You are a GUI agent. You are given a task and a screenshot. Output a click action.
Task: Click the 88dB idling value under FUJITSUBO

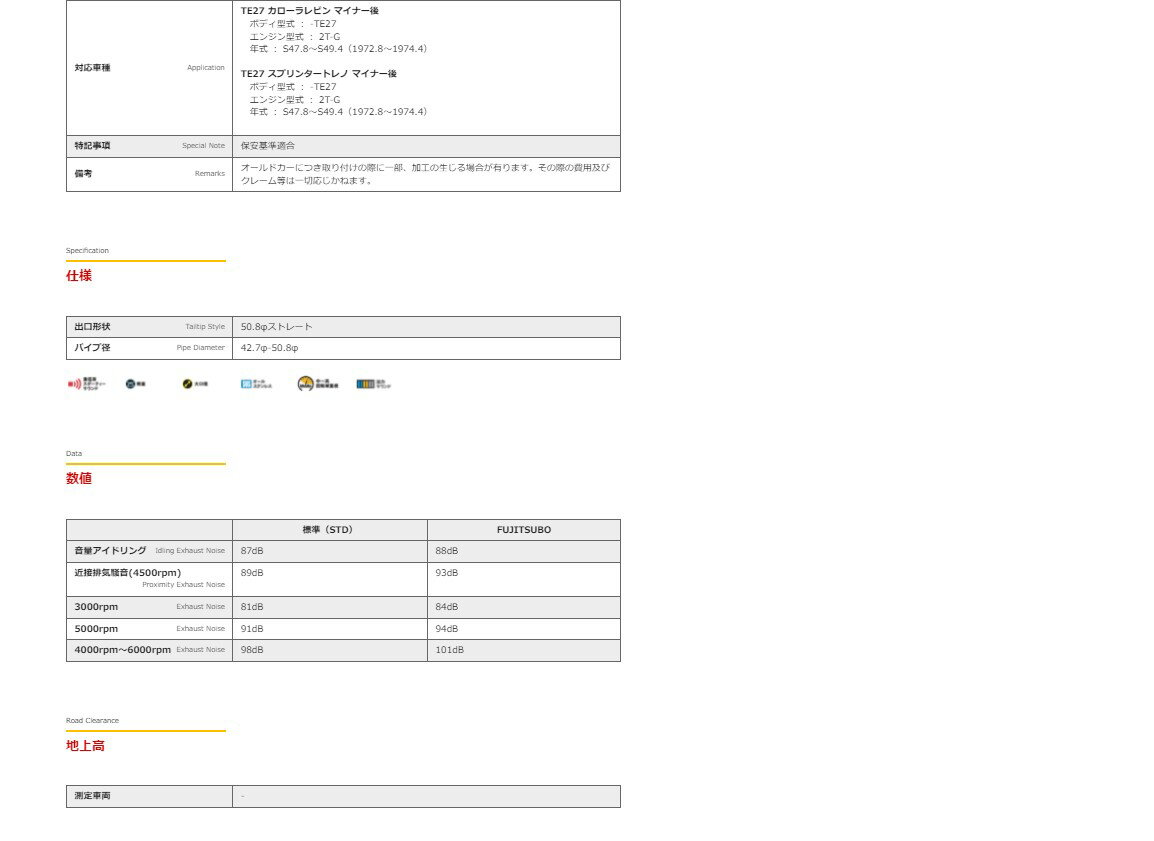447,551
